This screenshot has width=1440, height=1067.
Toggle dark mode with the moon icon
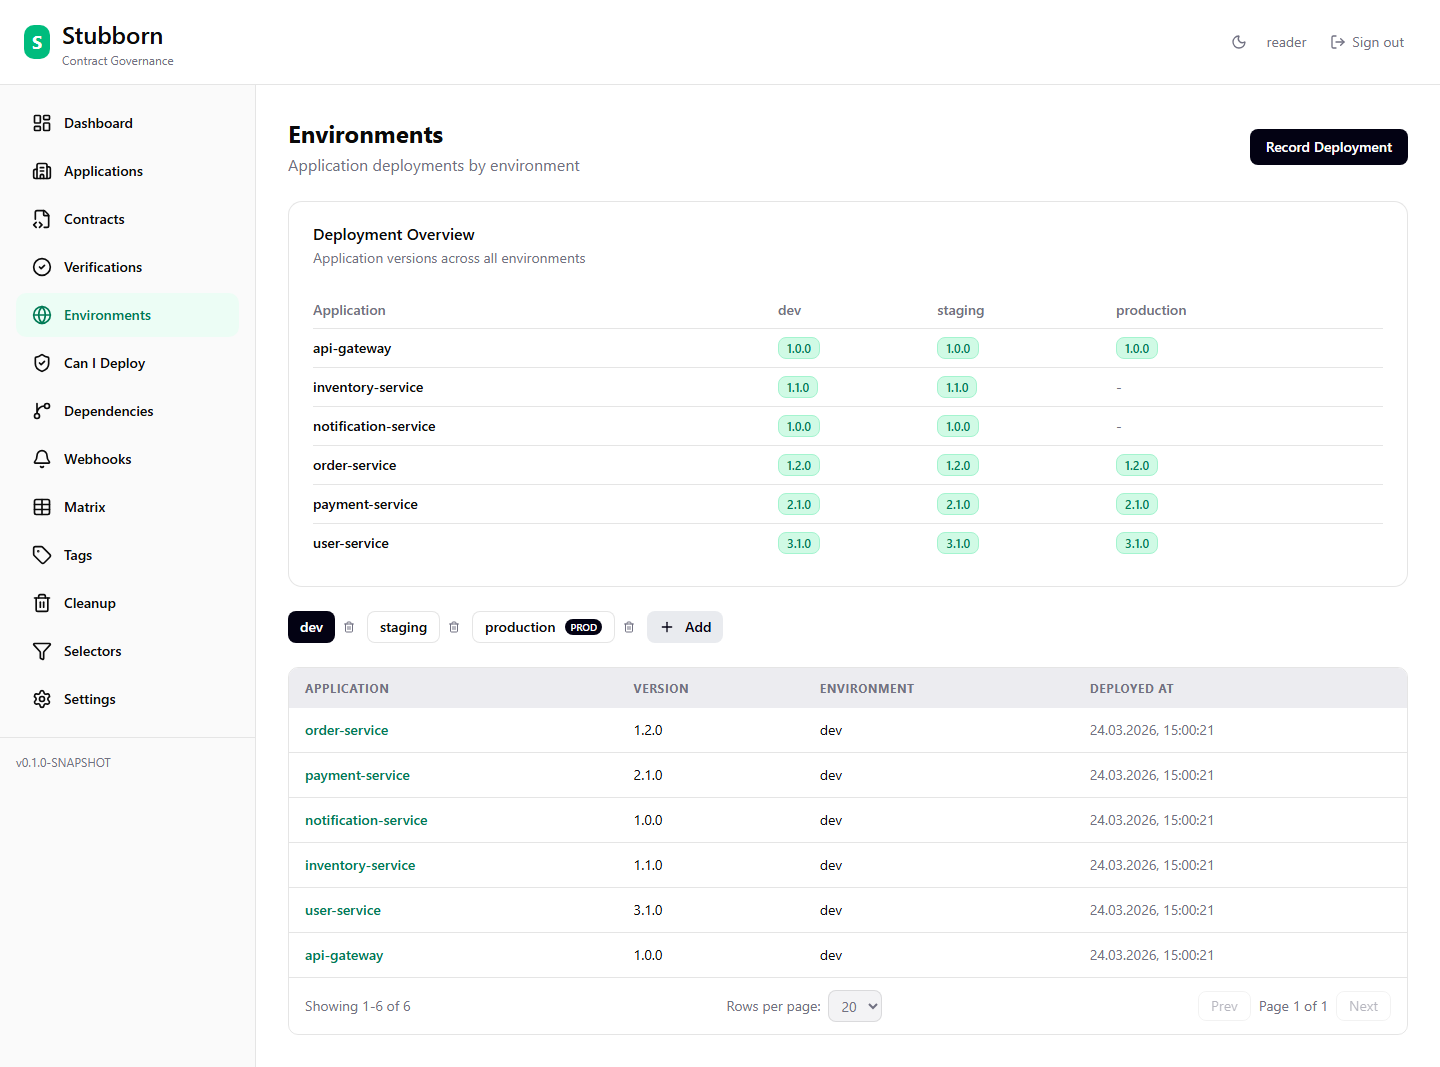[1239, 42]
